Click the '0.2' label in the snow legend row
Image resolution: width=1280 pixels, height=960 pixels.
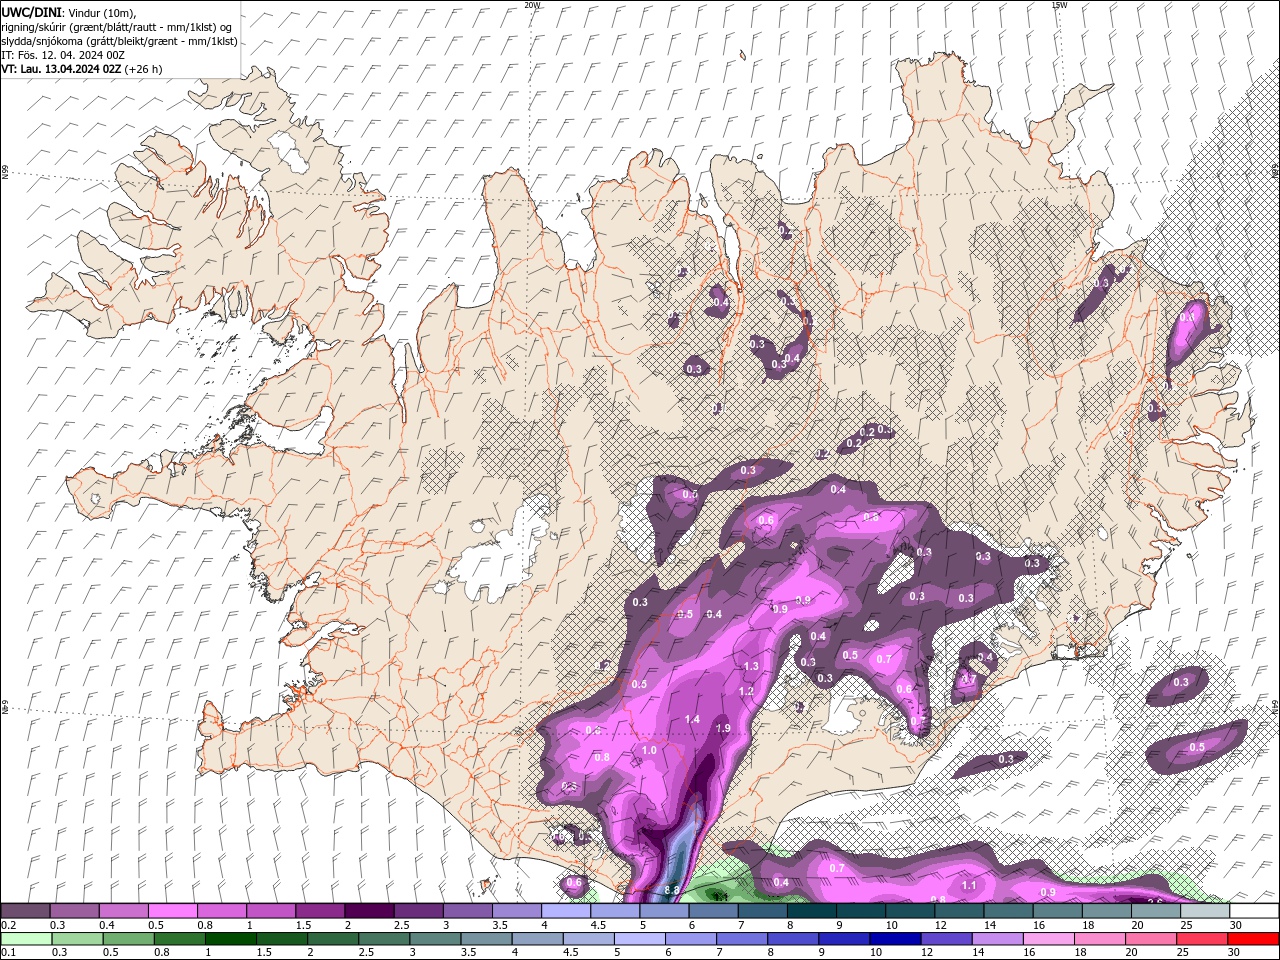8,925
